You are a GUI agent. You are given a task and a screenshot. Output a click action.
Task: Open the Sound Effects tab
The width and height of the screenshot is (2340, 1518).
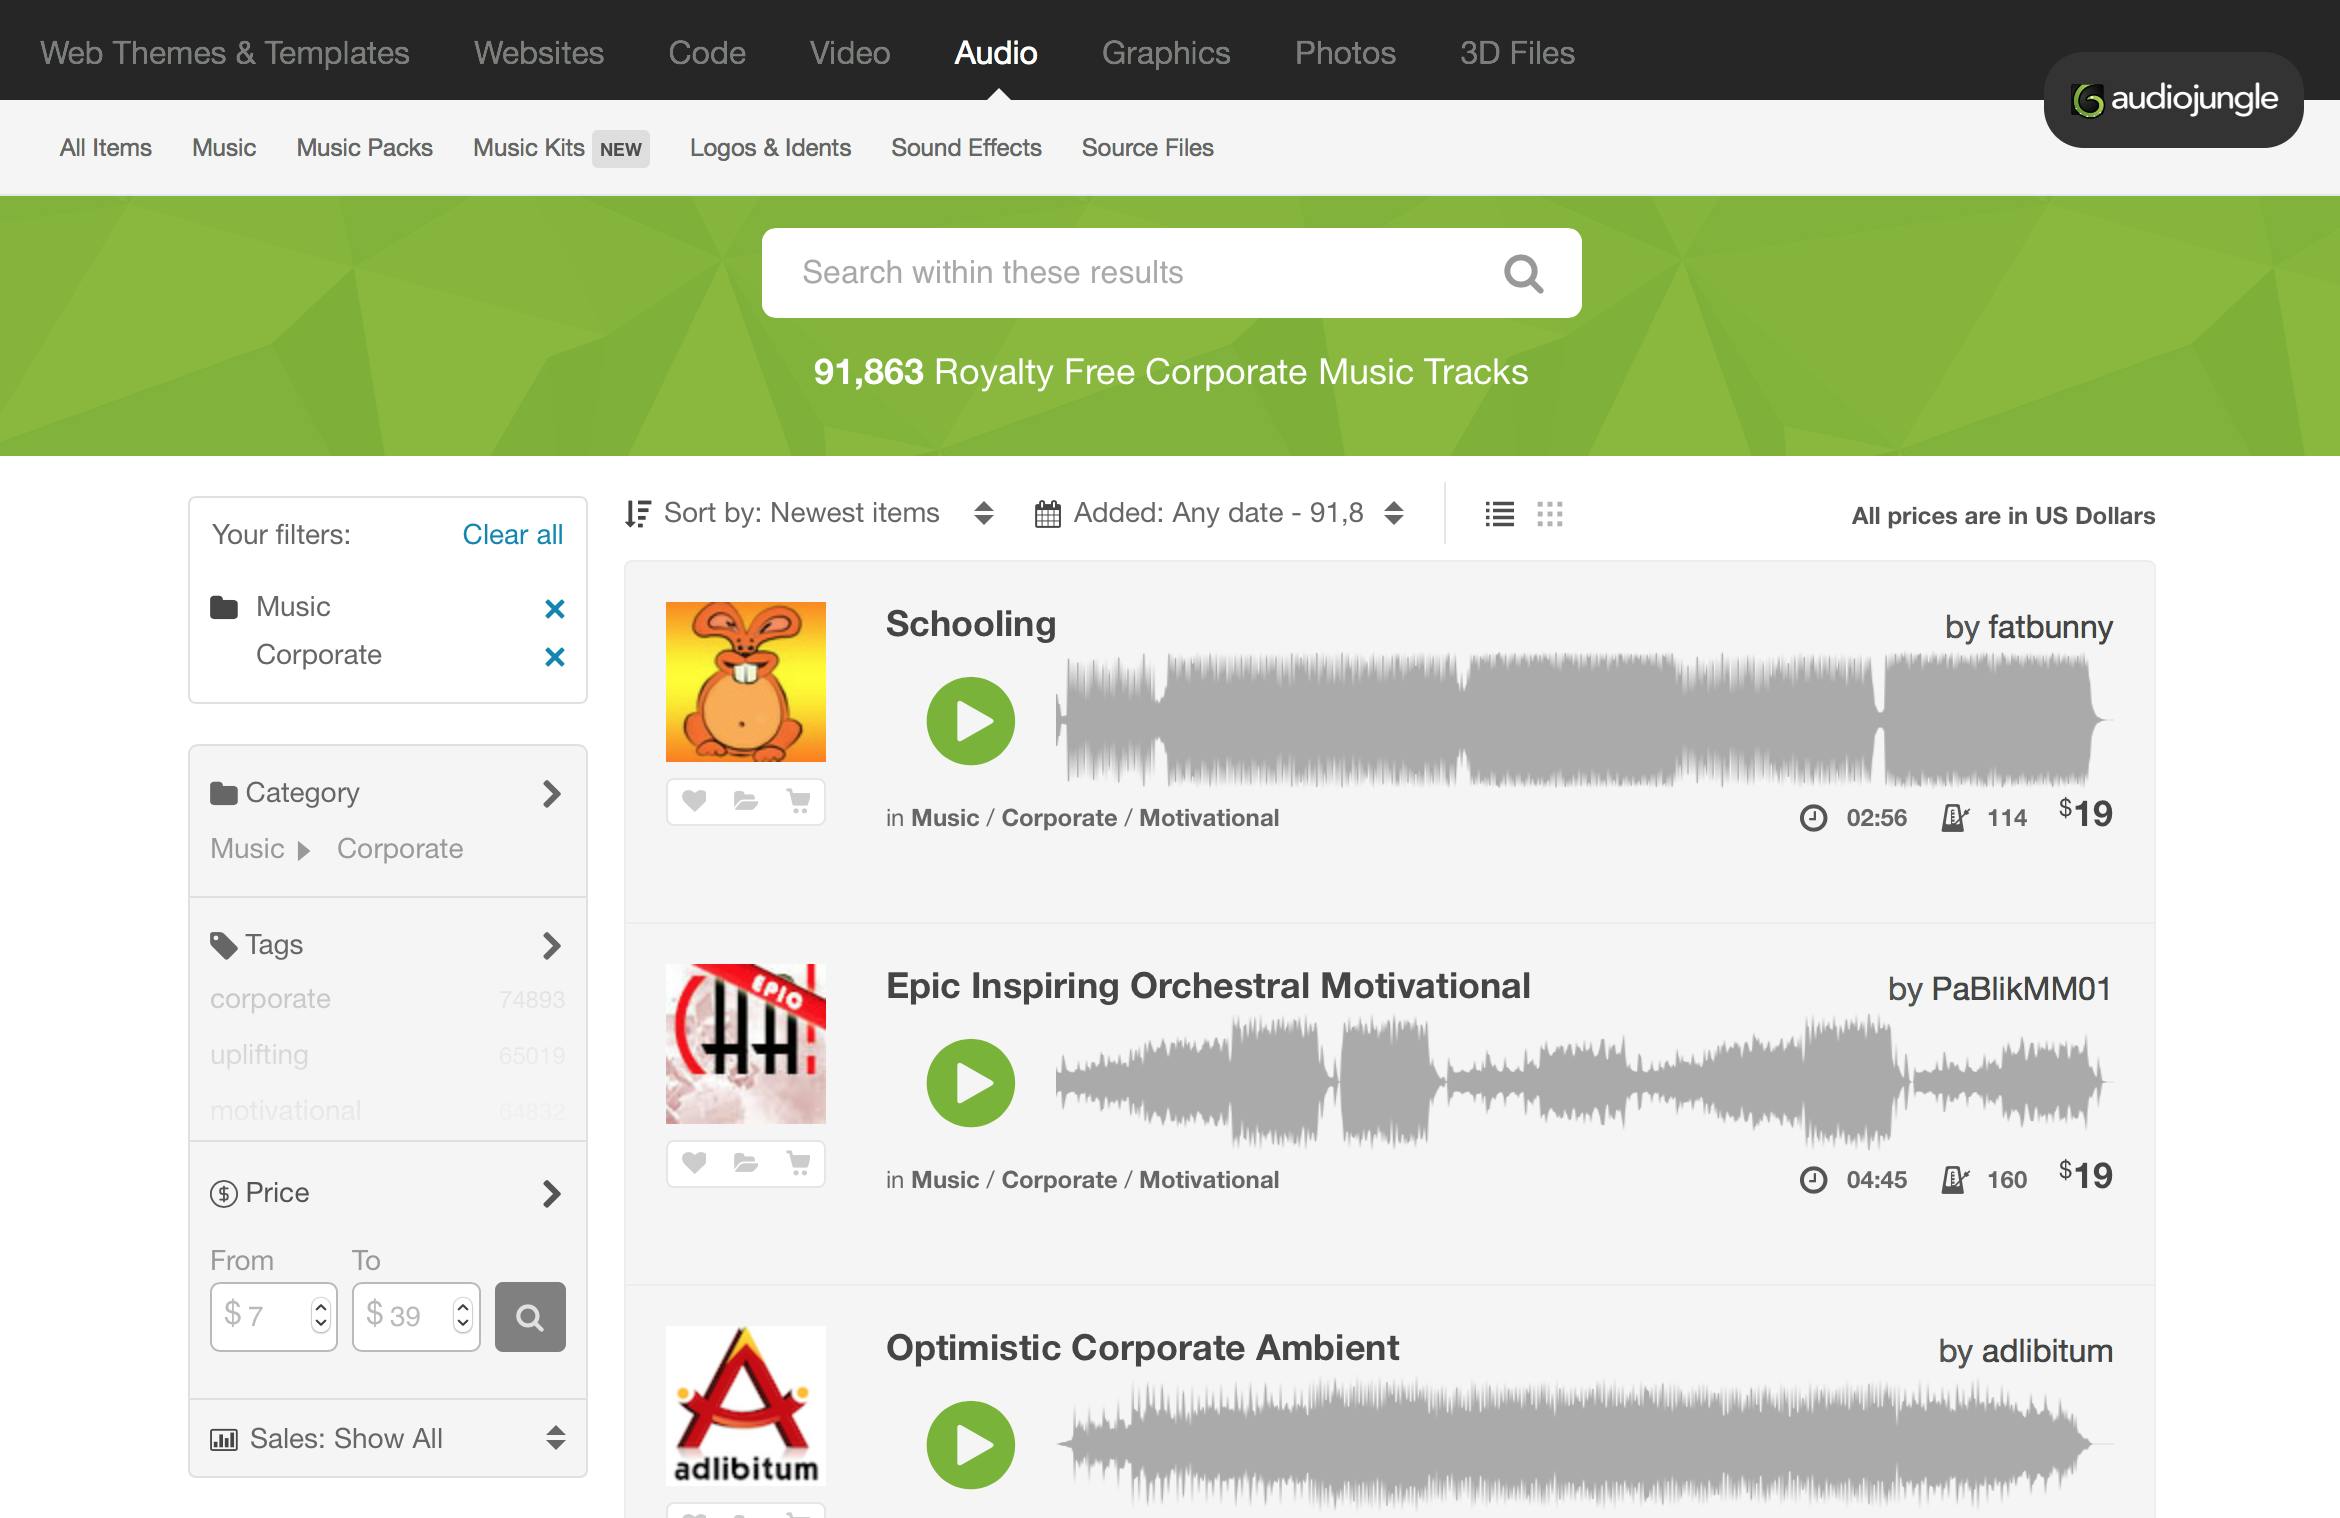tap(966, 148)
